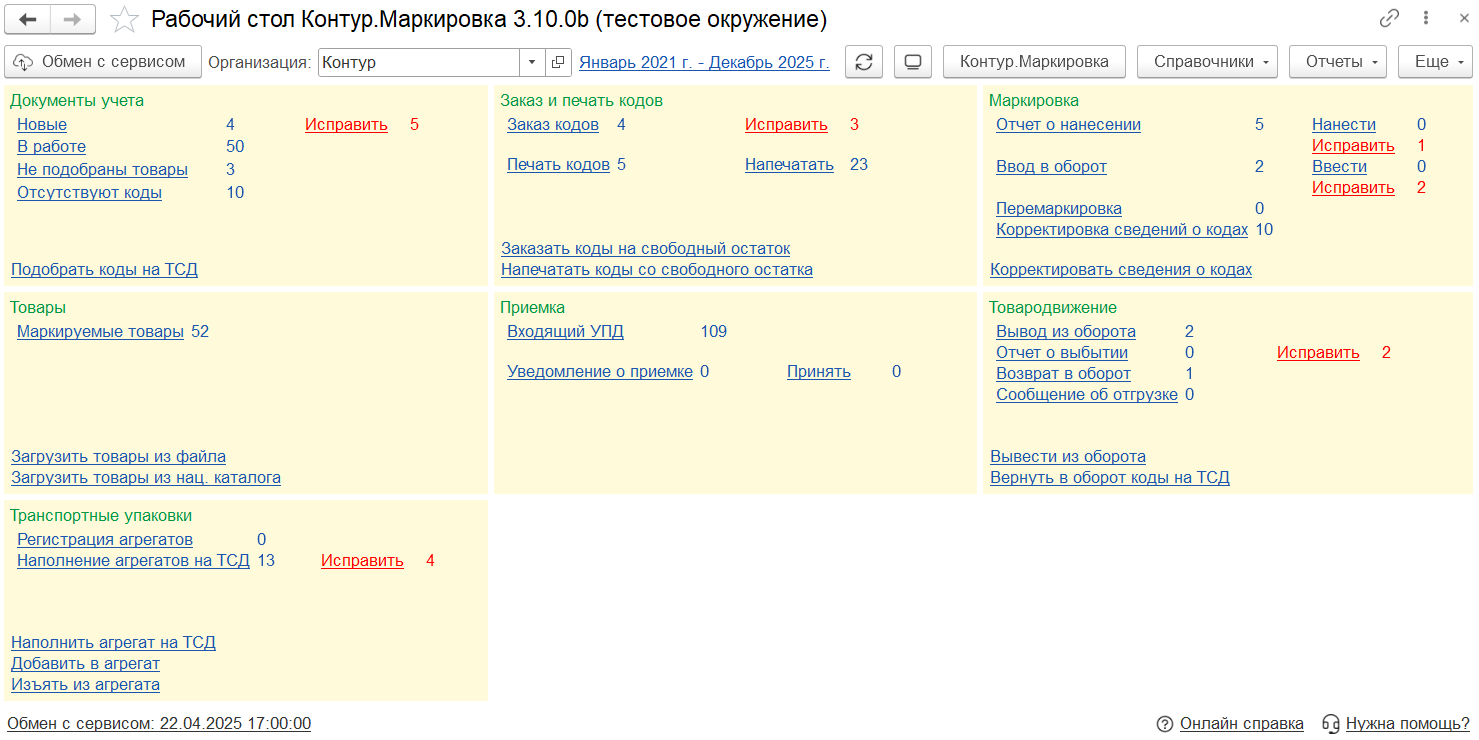
Task: Open В работе documents link
Action: click(x=51, y=146)
